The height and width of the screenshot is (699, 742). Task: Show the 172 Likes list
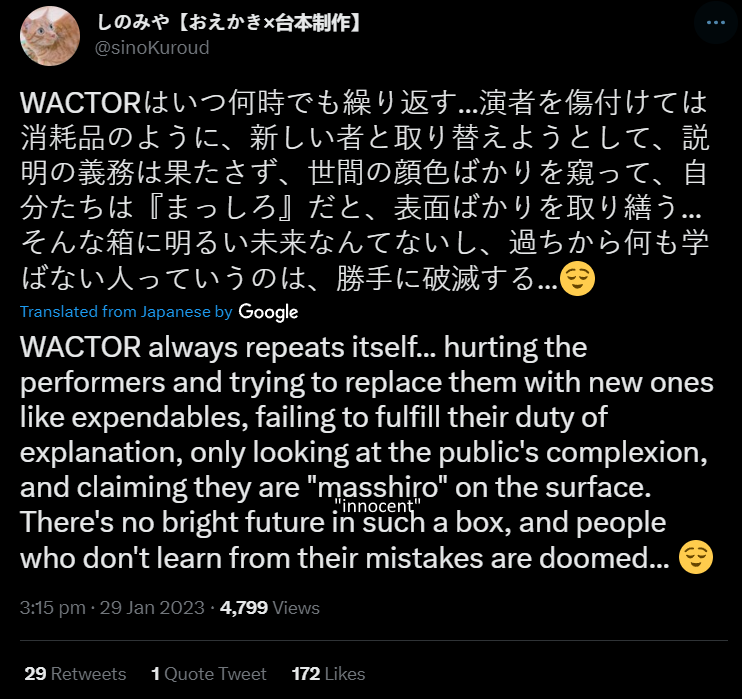coord(328,674)
